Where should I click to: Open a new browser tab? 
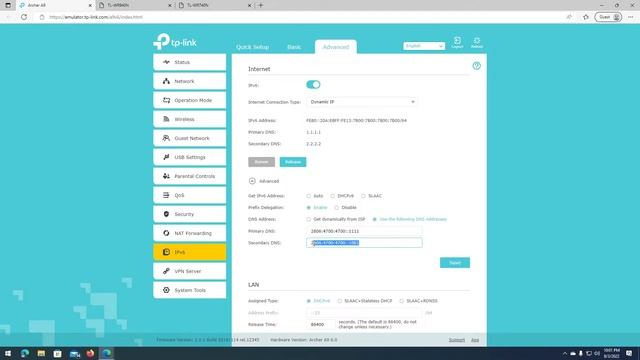tap(261, 5)
